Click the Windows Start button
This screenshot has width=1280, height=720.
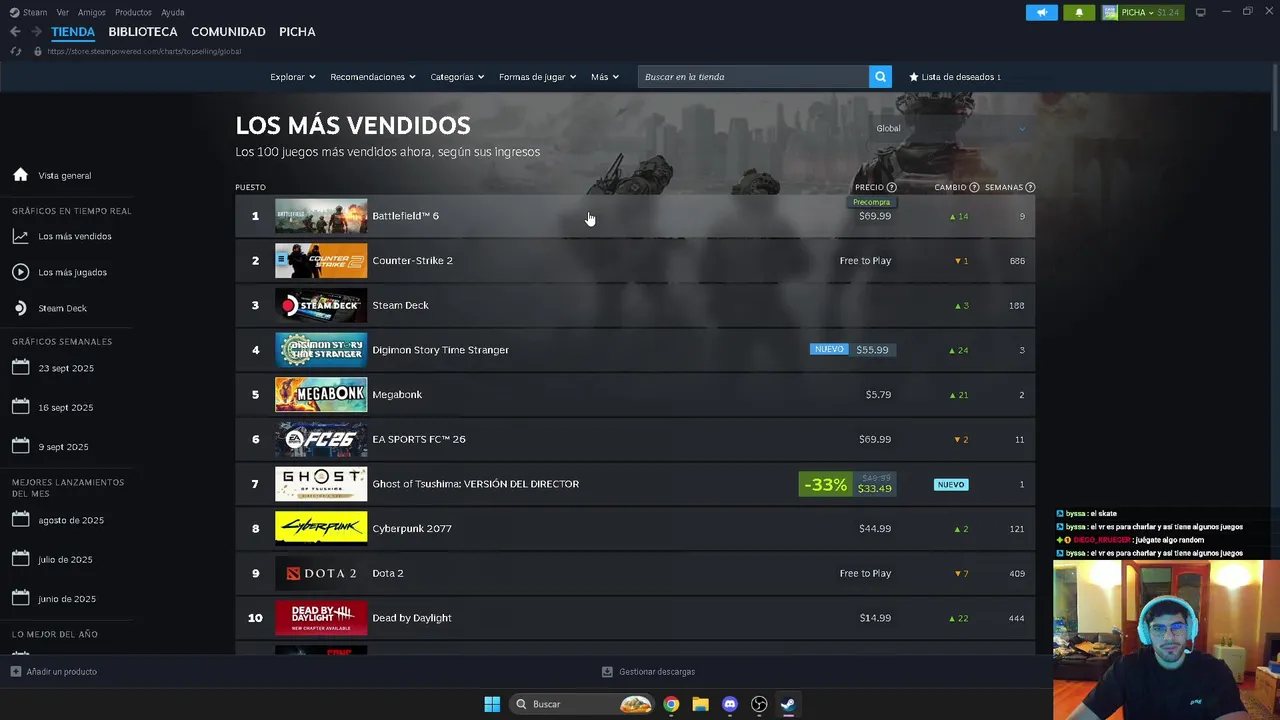(x=492, y=704)
